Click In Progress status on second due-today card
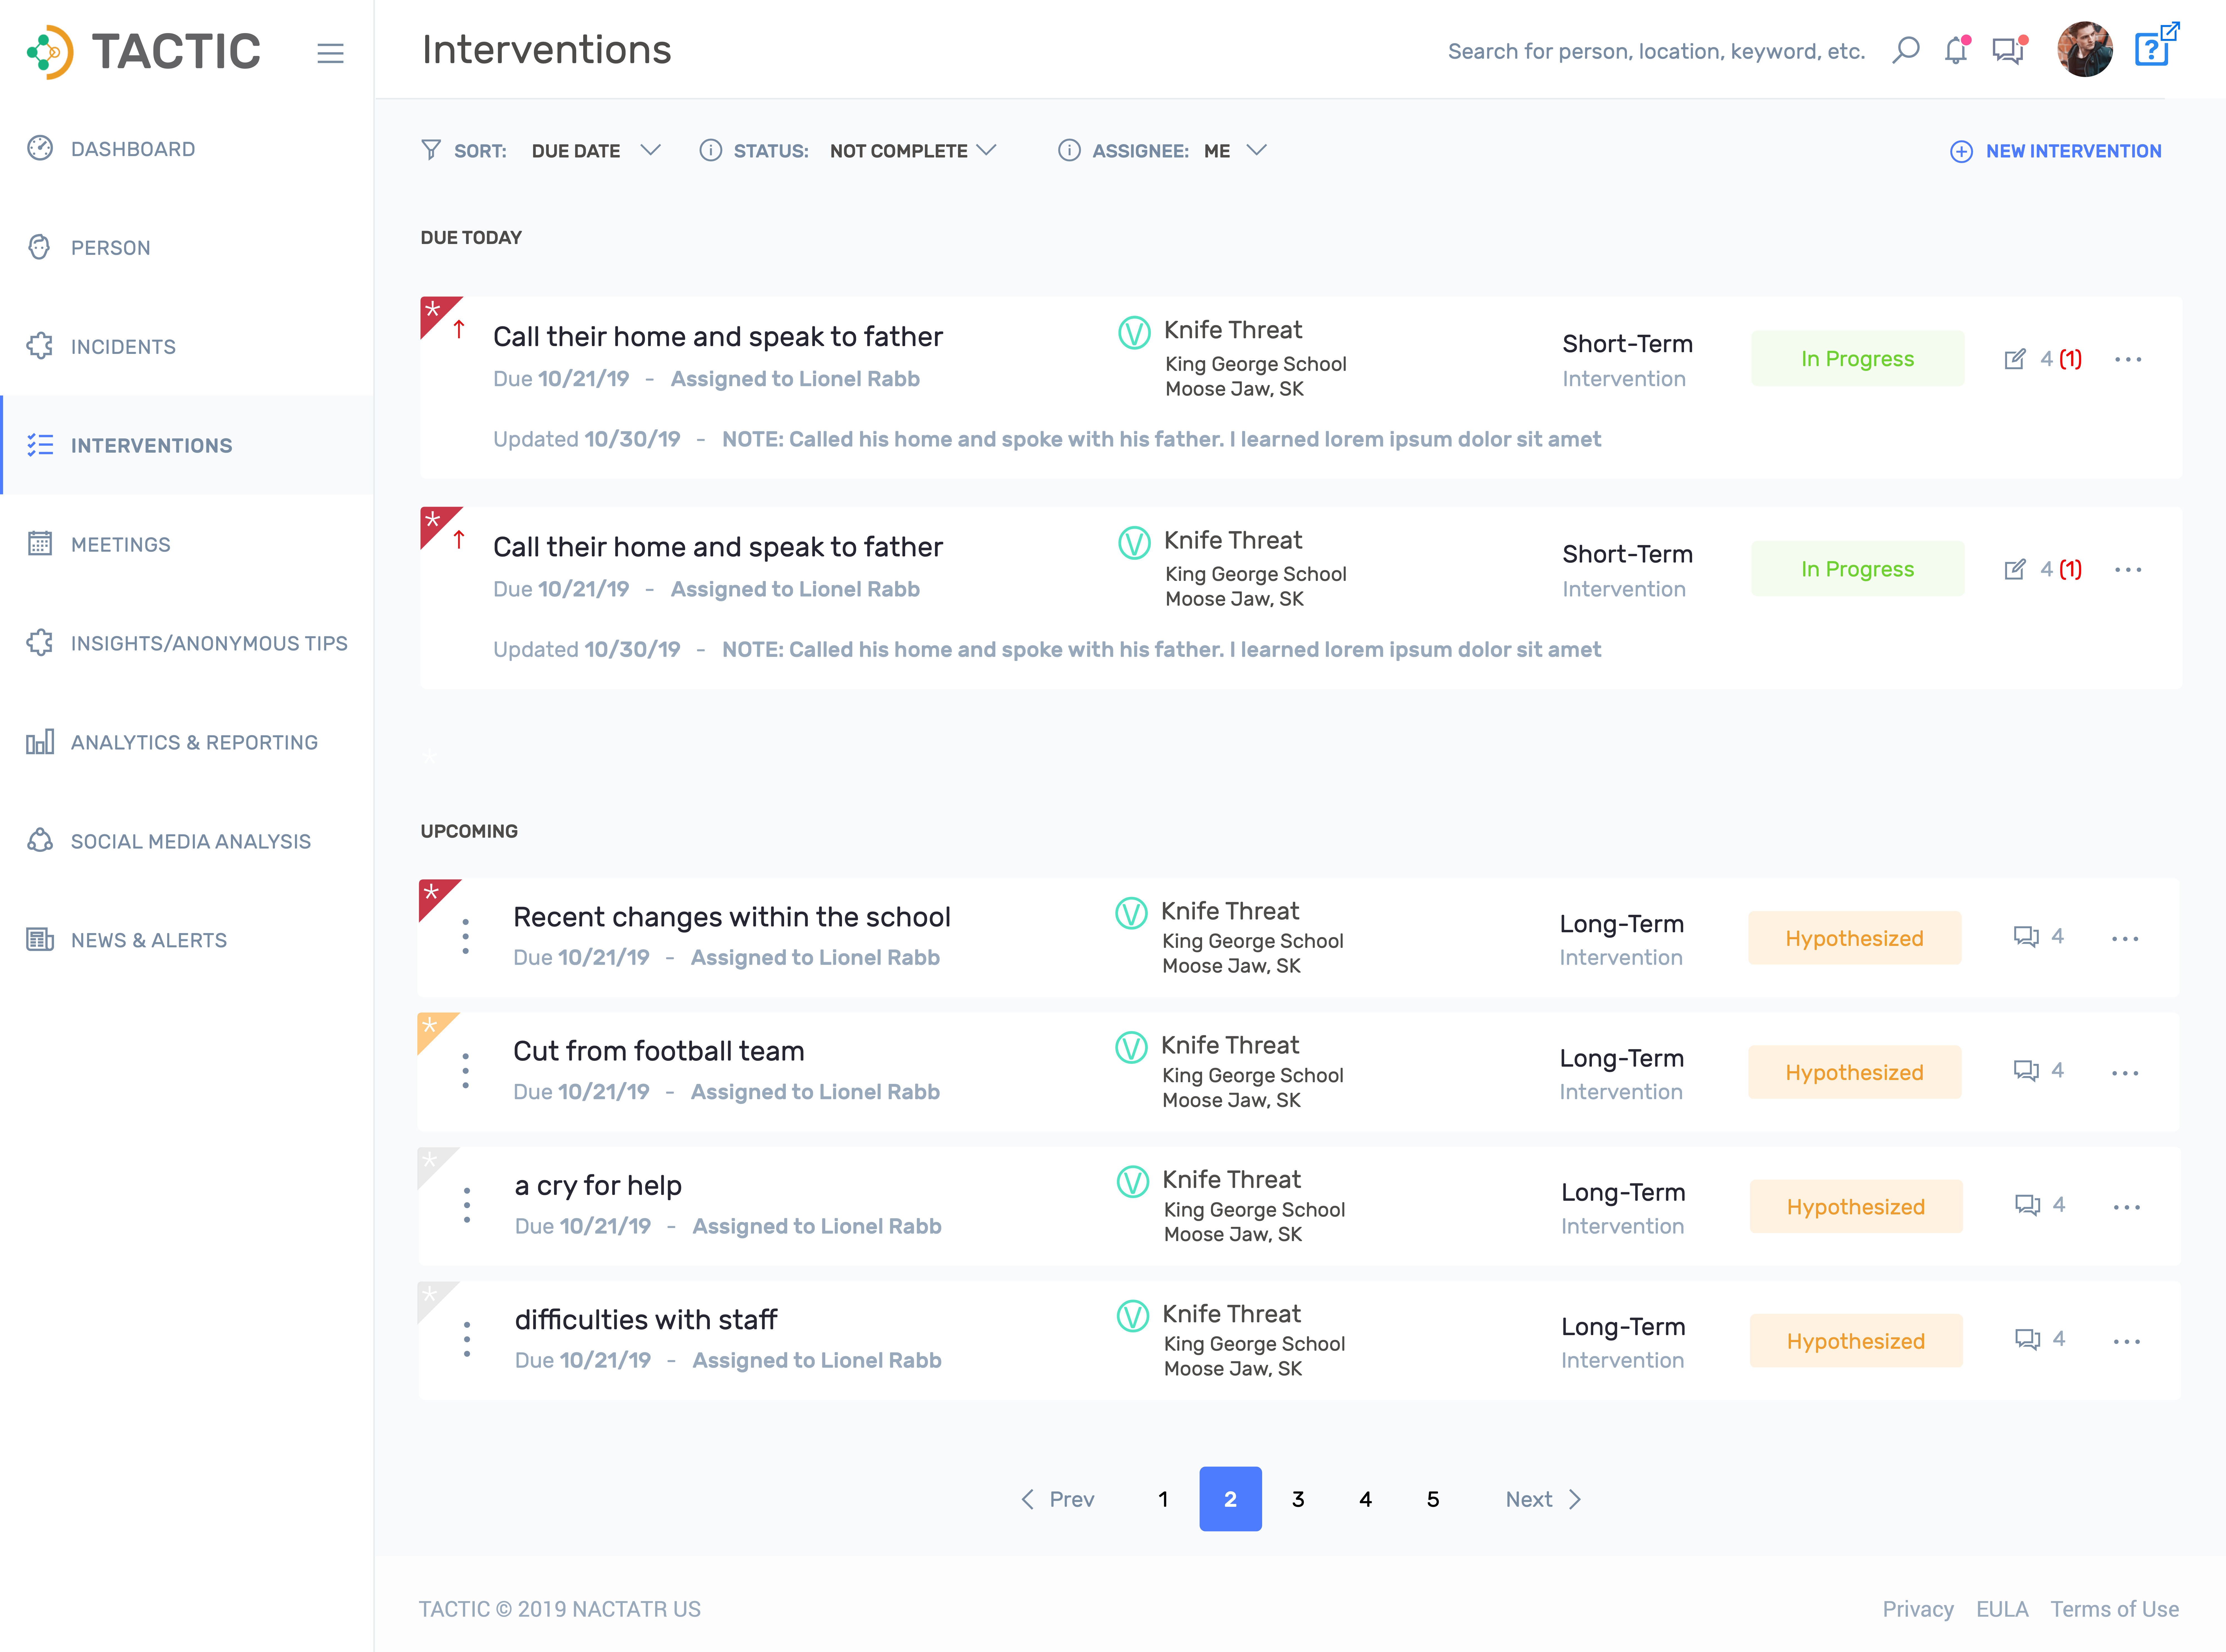This screenshot has height=1652, width=2226. pos(1857,568)
